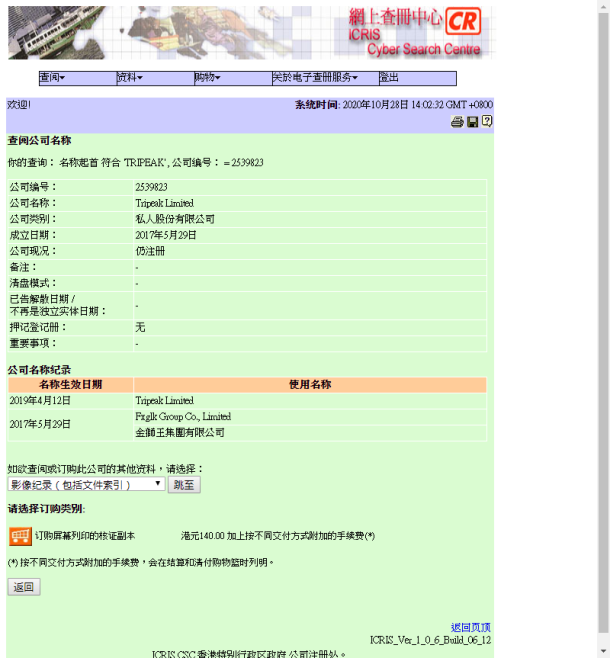This screenshot has height=658, width=610.
Task: Click the save diskette icon
Action: point(472,122)
